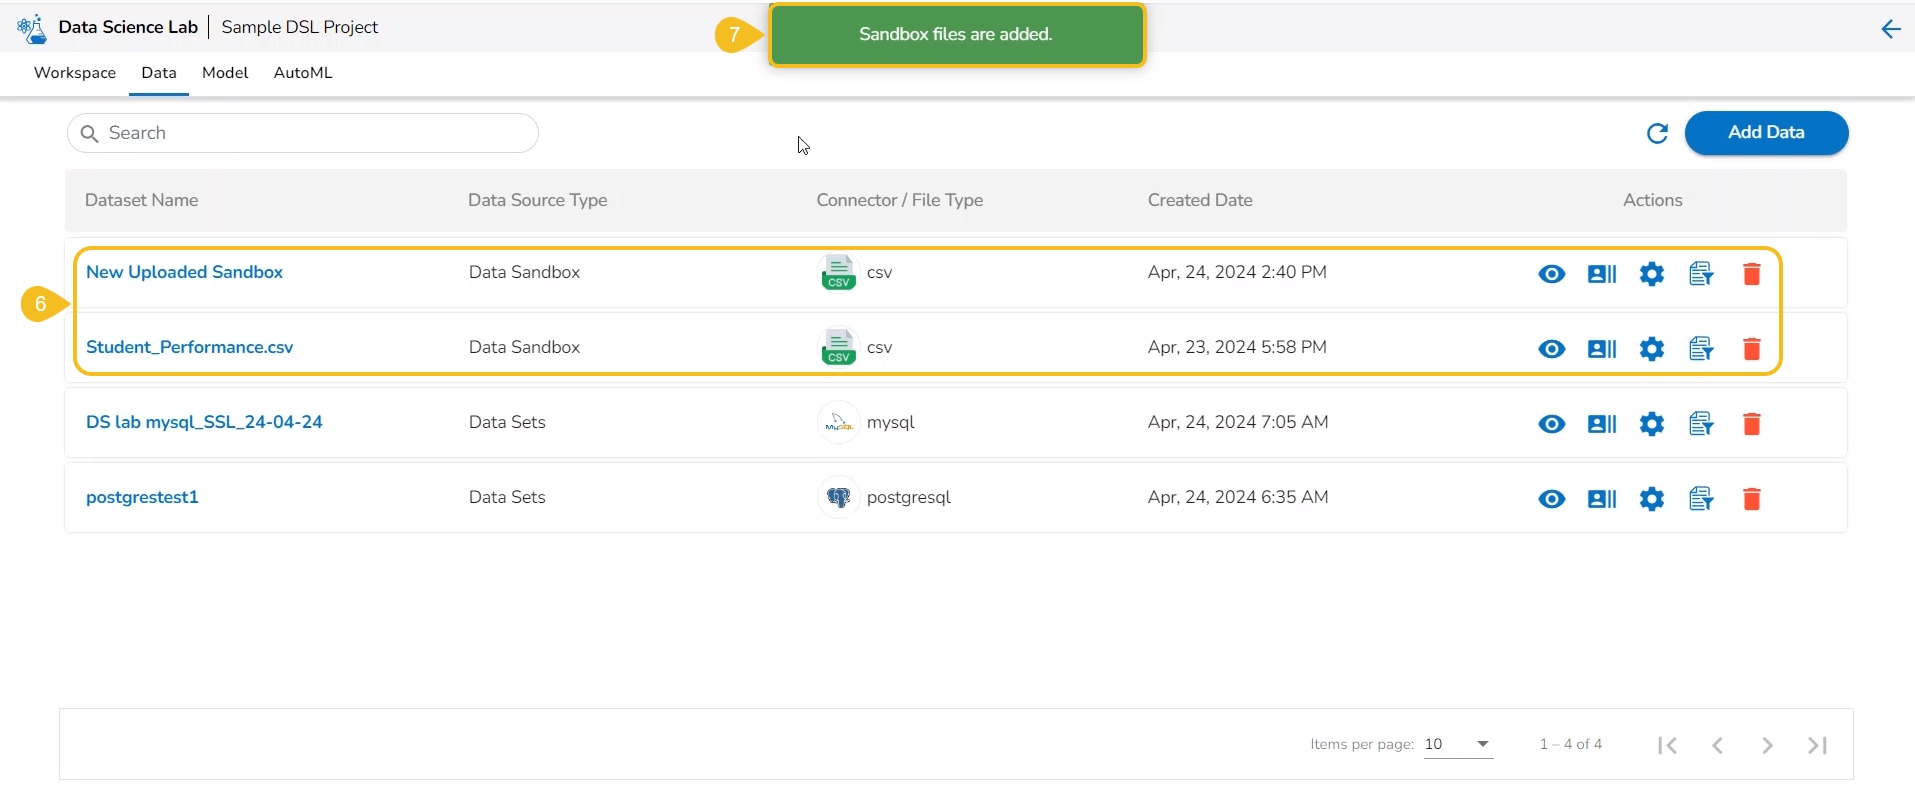Open settings gear for postgrestest1
The width and height of the screenshot is (1915, 799).
point(1652,499)
